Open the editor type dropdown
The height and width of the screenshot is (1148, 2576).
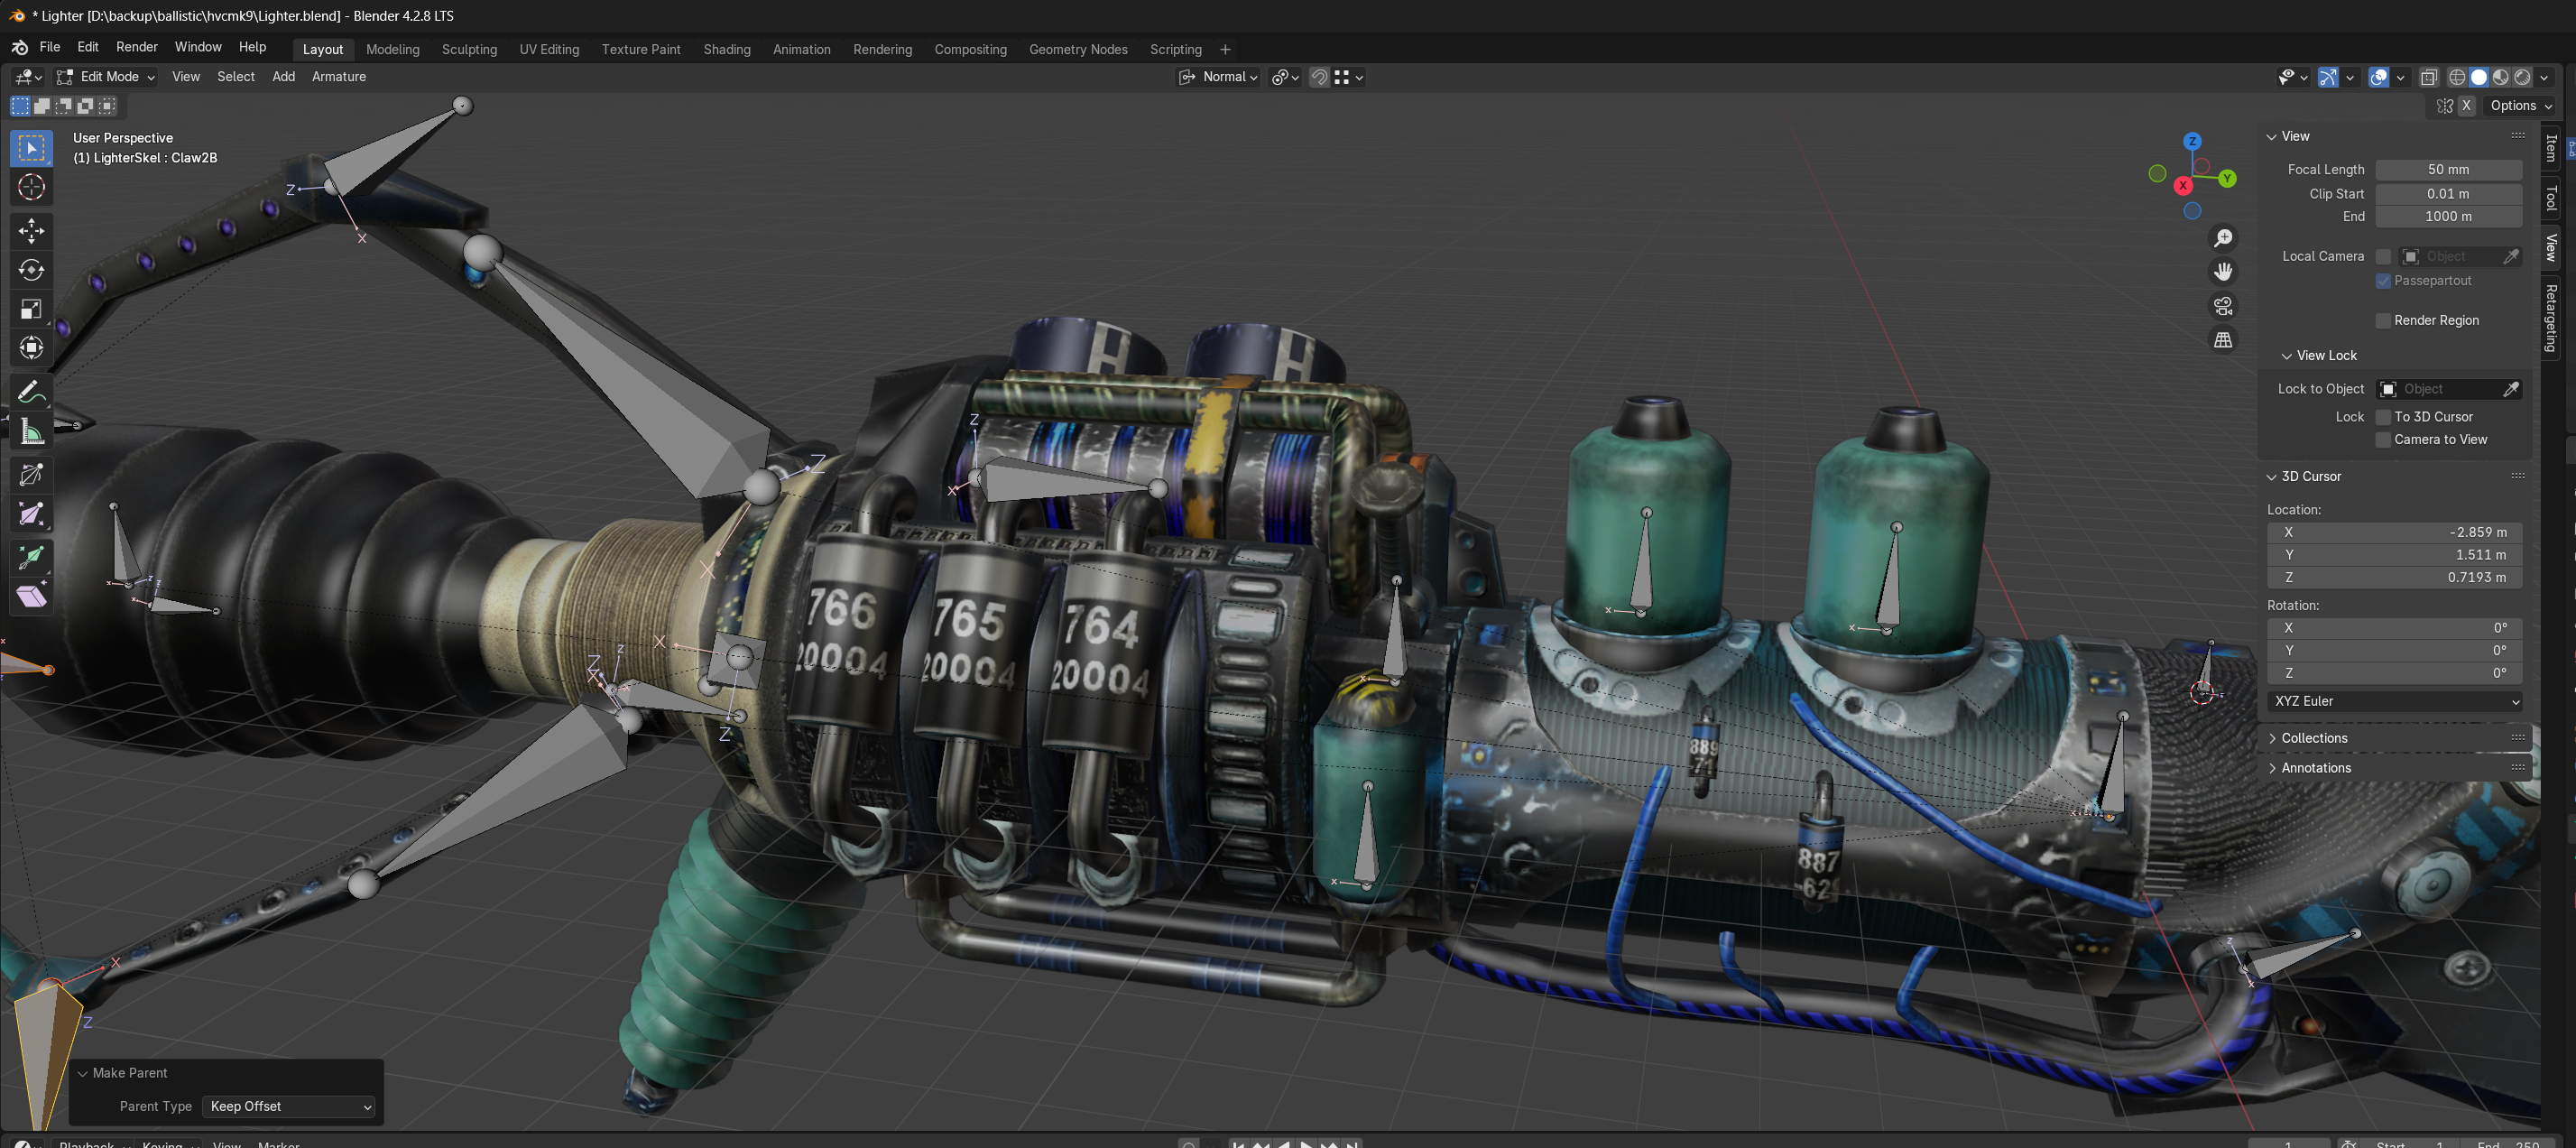[27, 77]
